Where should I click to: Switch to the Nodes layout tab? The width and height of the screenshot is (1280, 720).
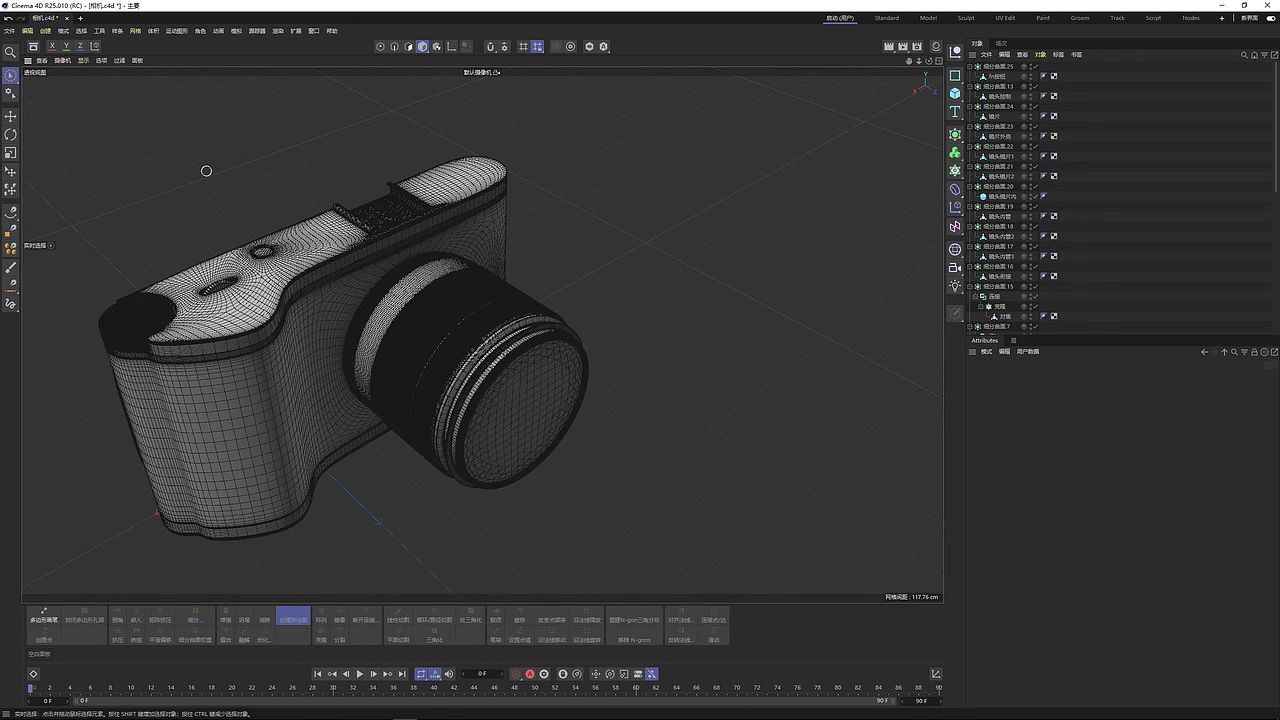click(1190, 18)
